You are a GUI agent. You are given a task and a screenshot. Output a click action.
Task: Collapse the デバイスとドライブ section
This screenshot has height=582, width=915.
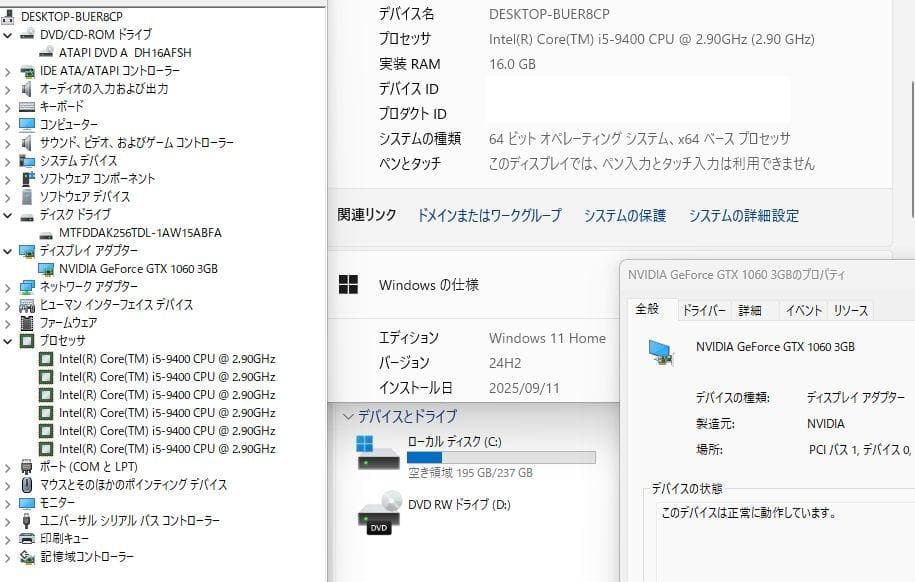click(347, 415)
